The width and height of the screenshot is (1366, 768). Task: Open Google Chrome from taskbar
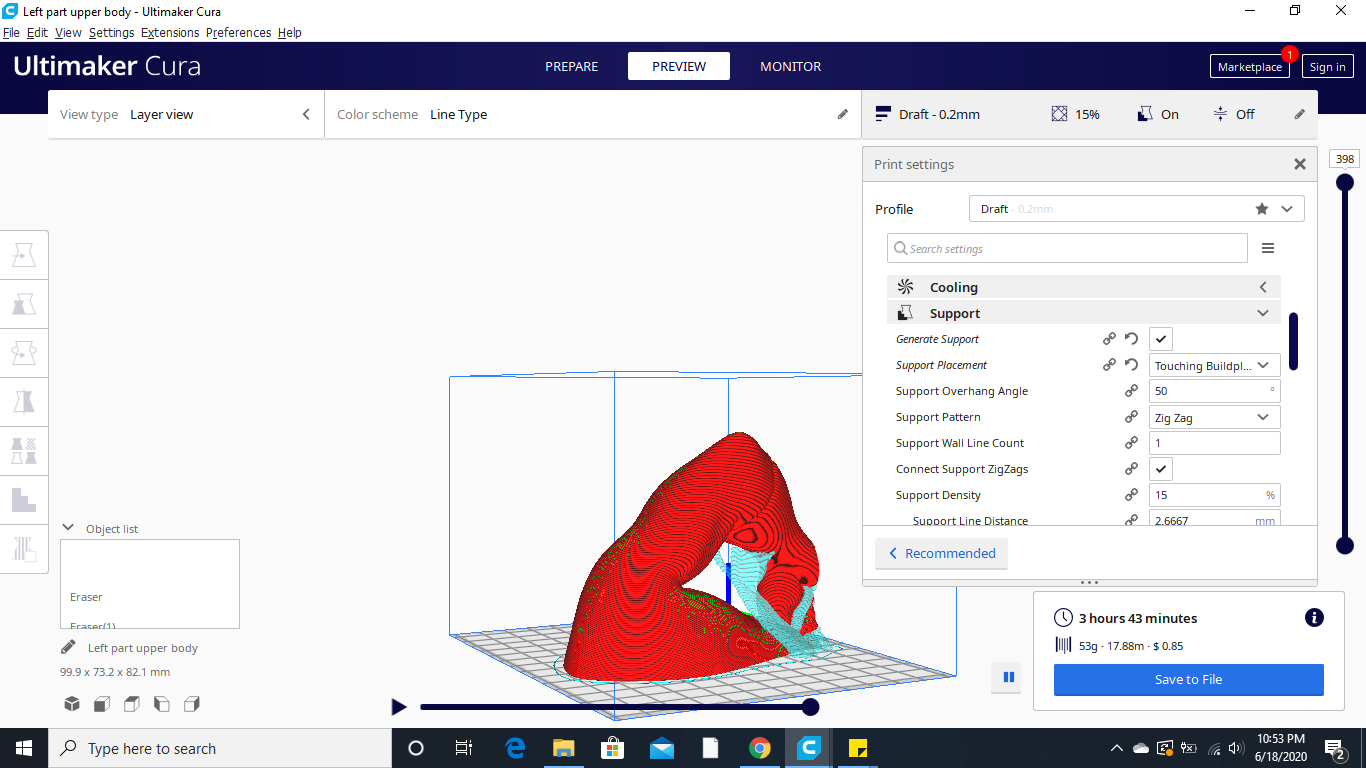click(760, 748)
